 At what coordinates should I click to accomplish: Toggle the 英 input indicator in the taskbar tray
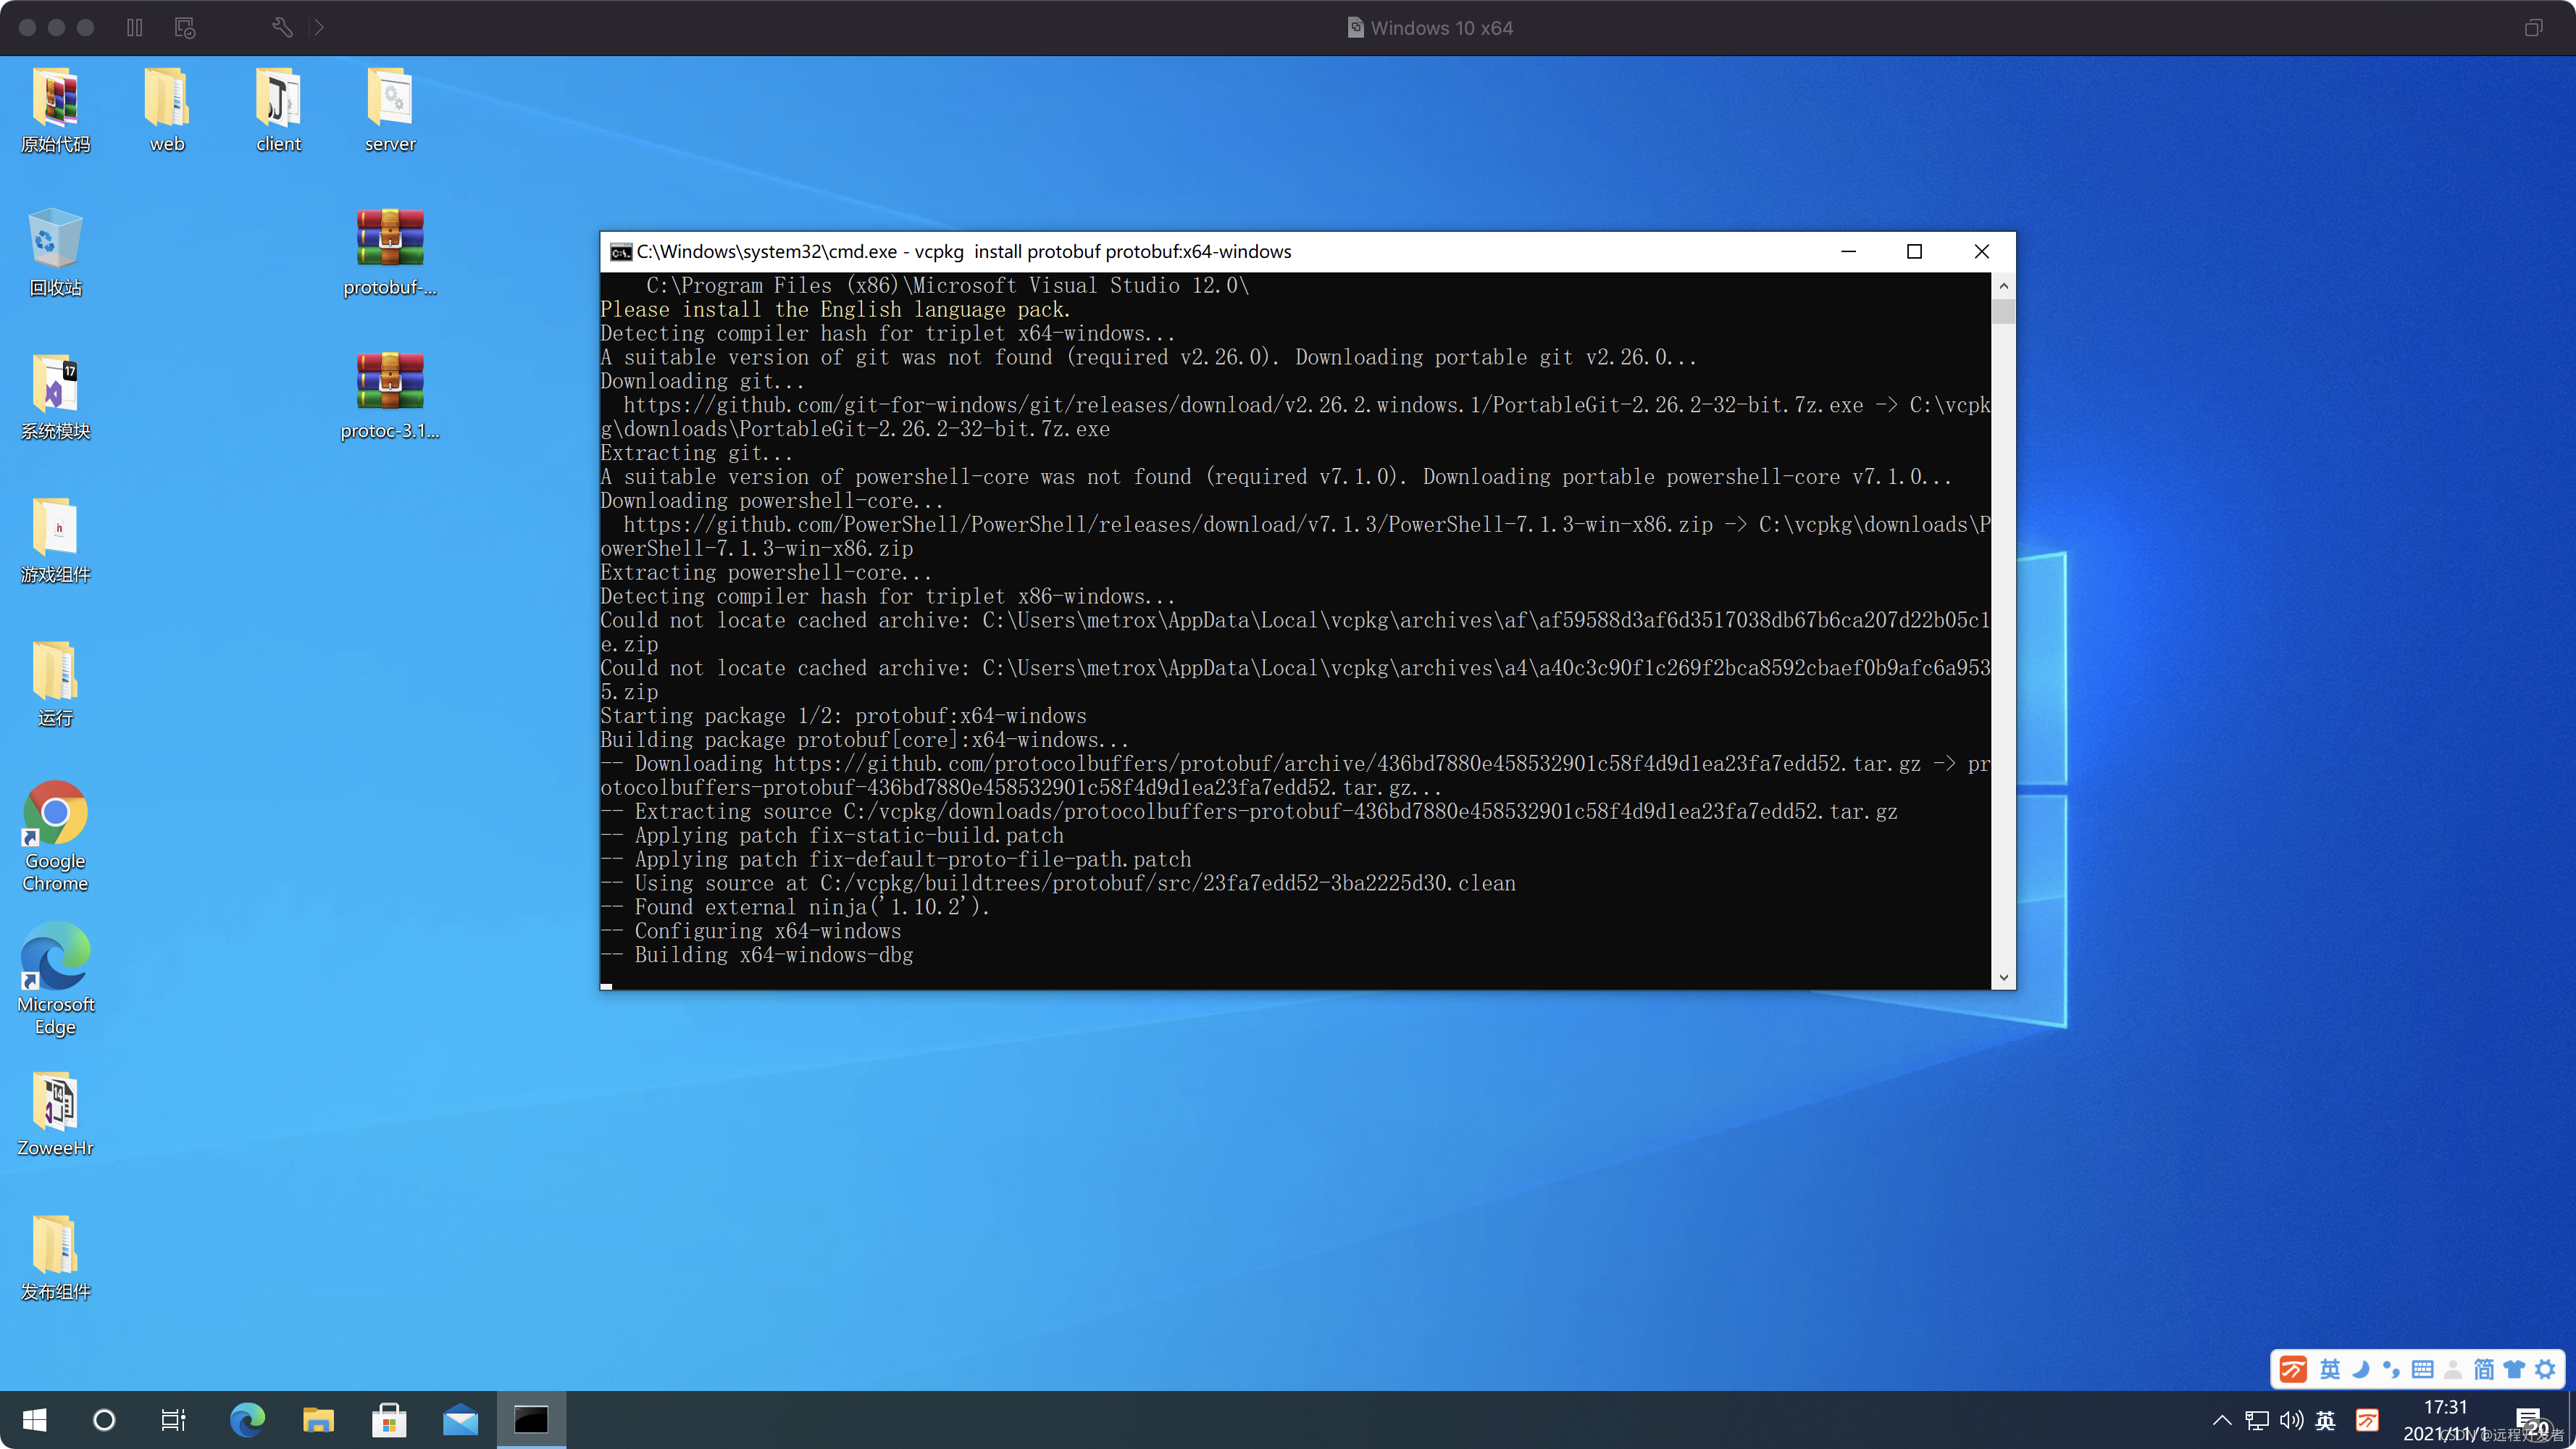tap(2326, 1420)
